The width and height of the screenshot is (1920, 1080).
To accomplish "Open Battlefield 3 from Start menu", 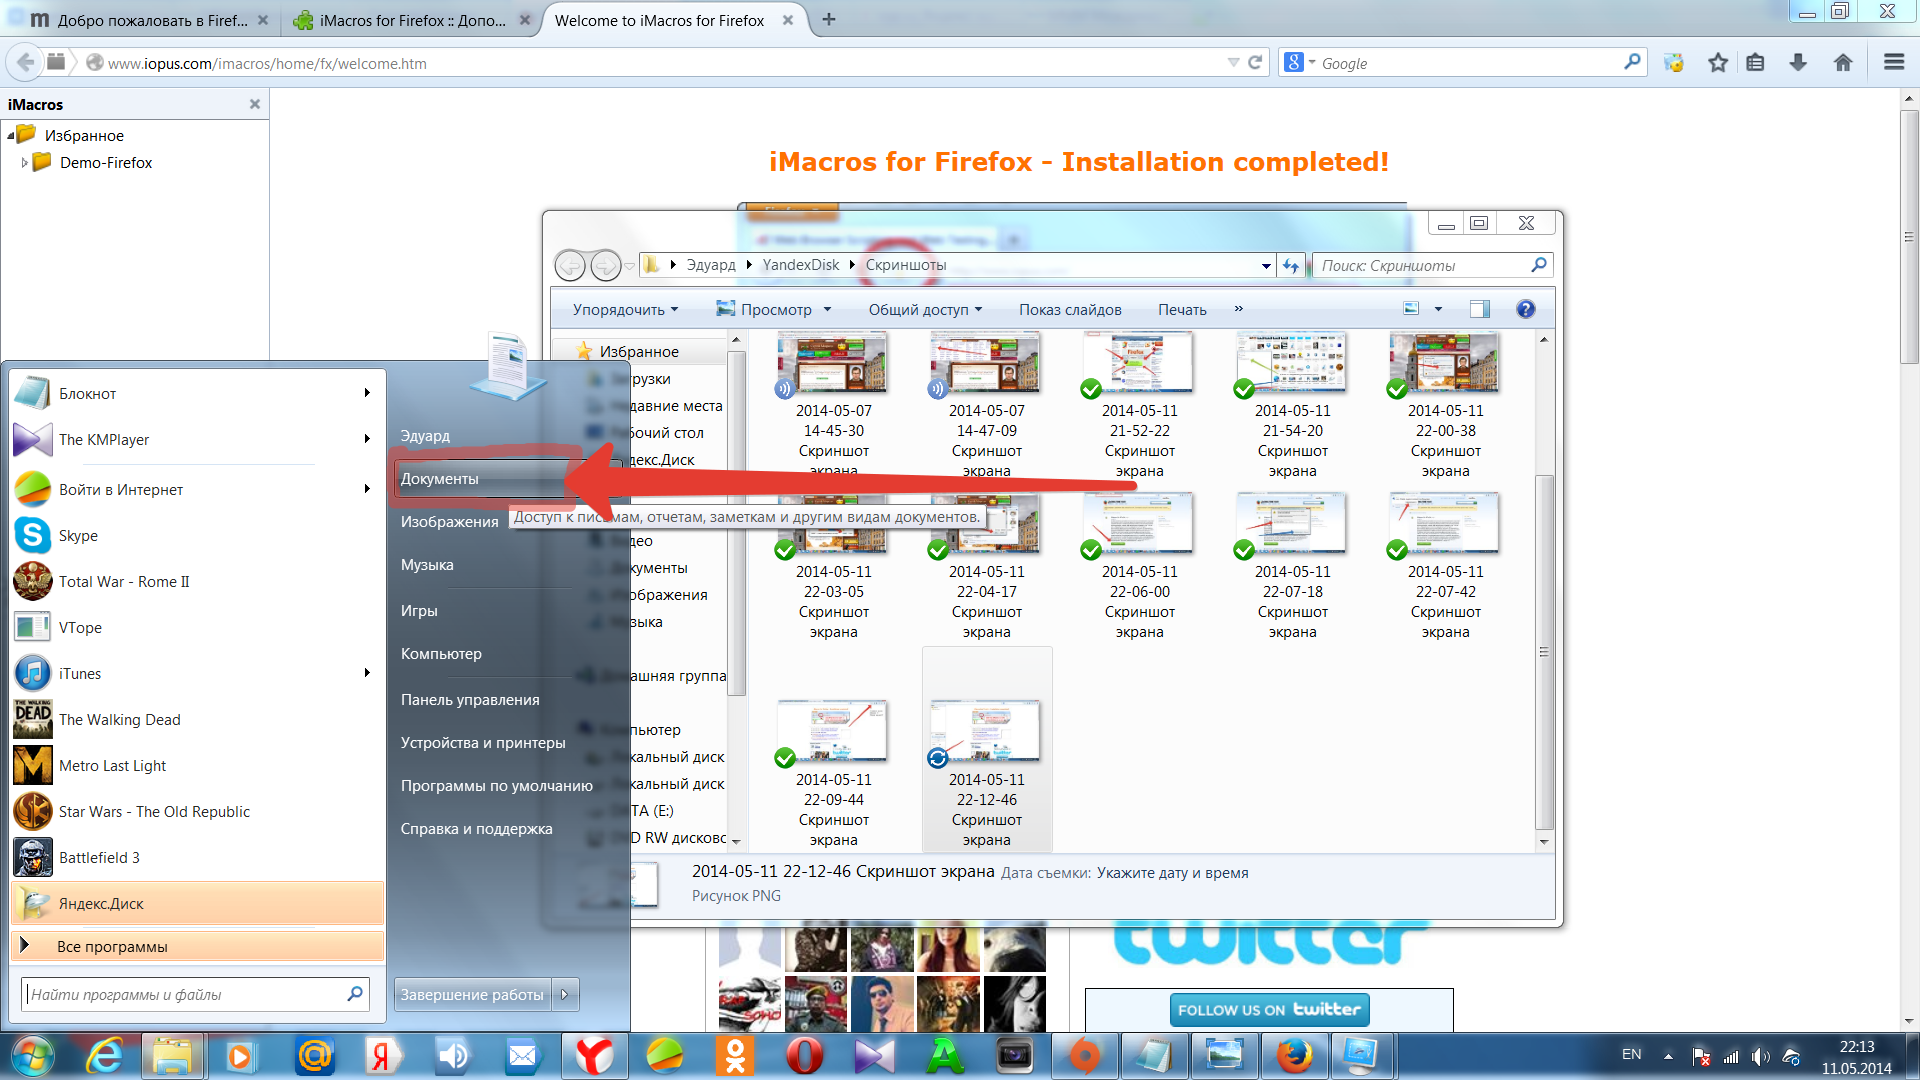I will [99, 858].
